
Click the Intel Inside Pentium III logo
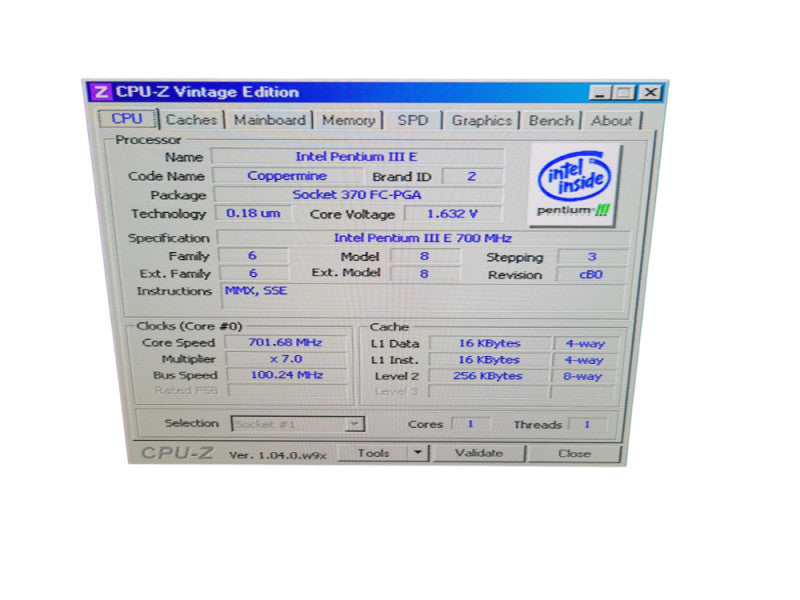coord(574,186)
